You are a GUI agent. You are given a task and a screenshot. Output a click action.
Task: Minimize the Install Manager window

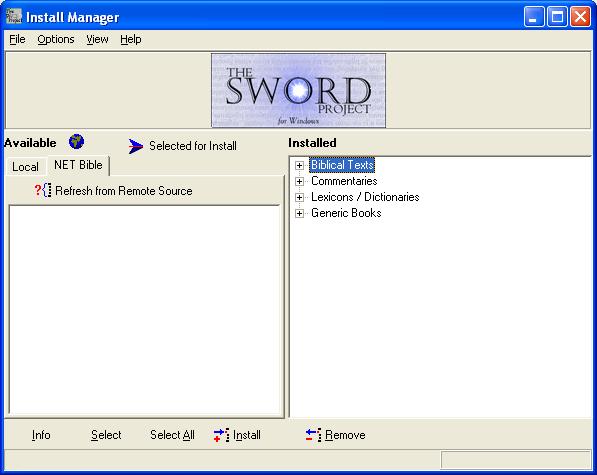click(x=534, y=17)
